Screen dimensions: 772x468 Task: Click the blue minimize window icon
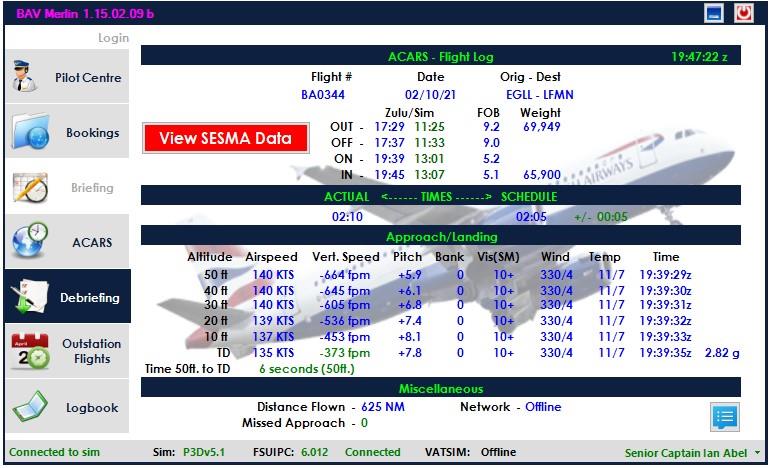pyautogui.click(x=713, y=13)
